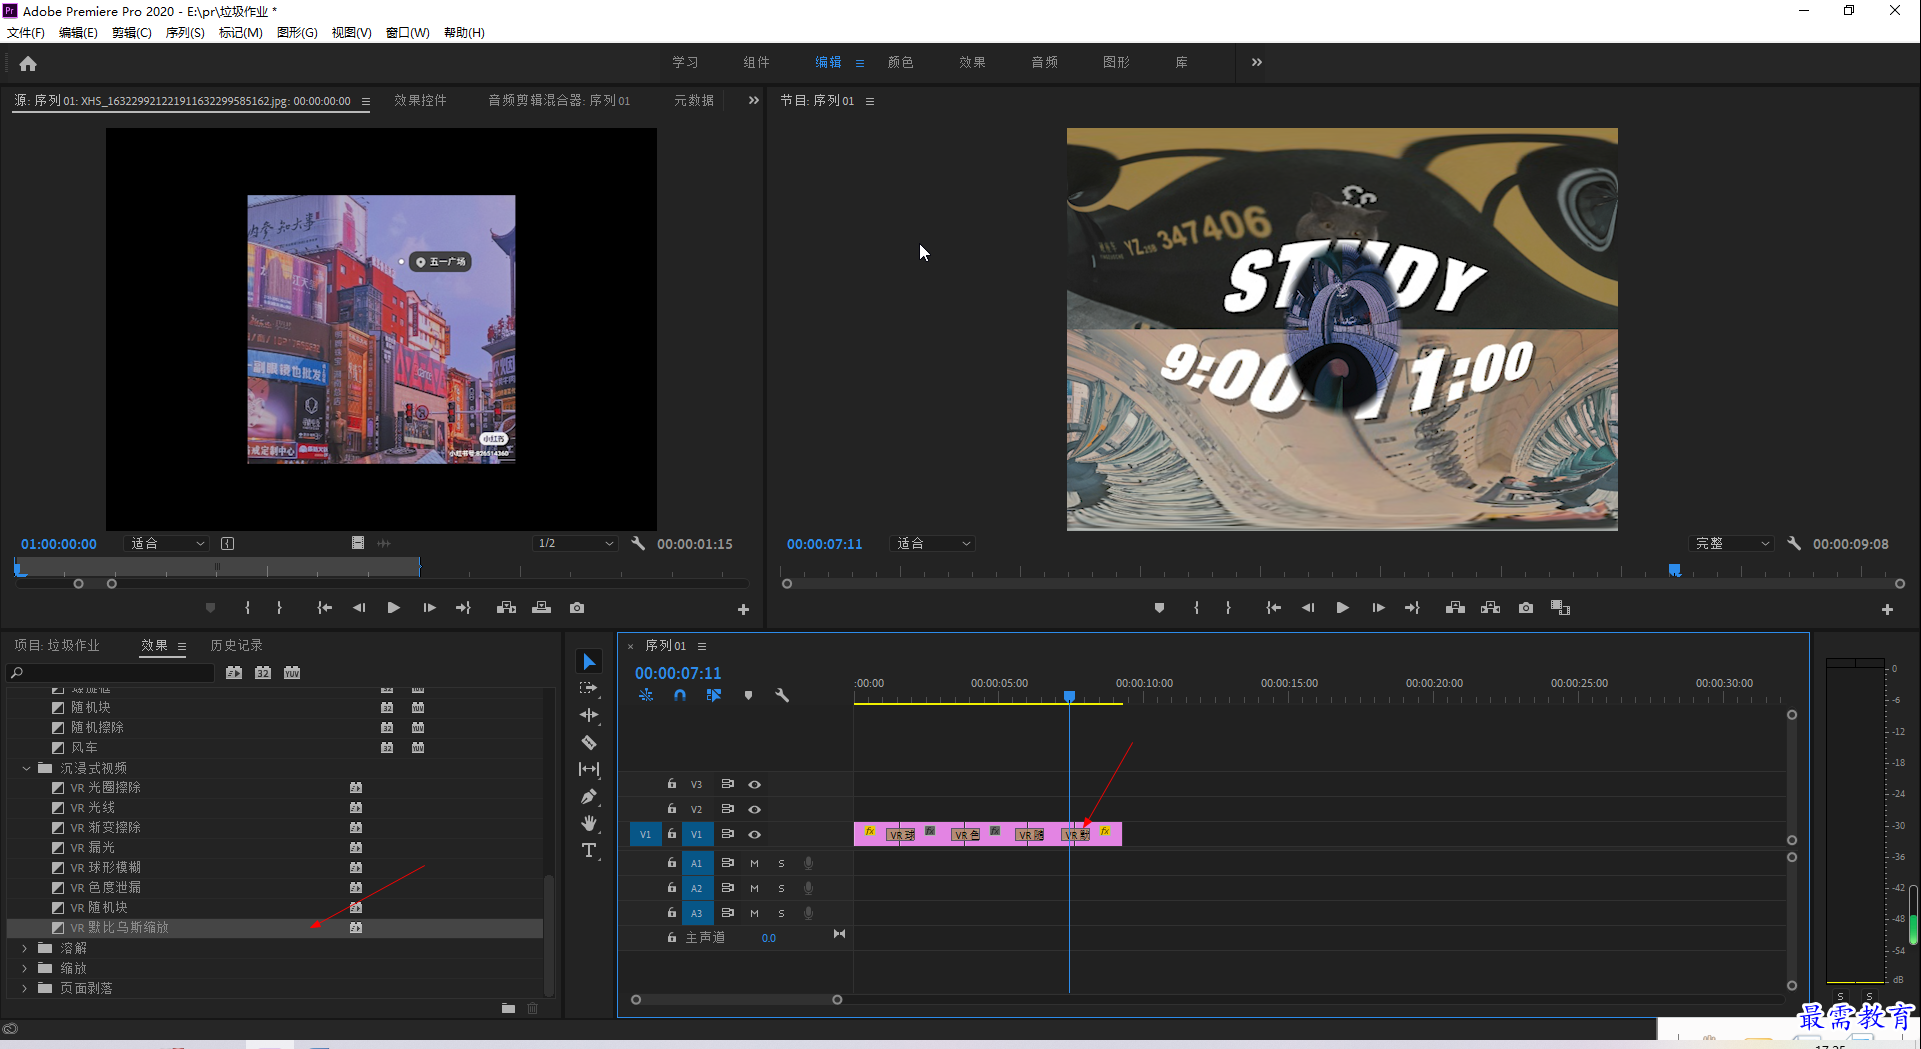Switch to 效果控件 tab
The image size is (1921, 1049).
click(420, 100)
